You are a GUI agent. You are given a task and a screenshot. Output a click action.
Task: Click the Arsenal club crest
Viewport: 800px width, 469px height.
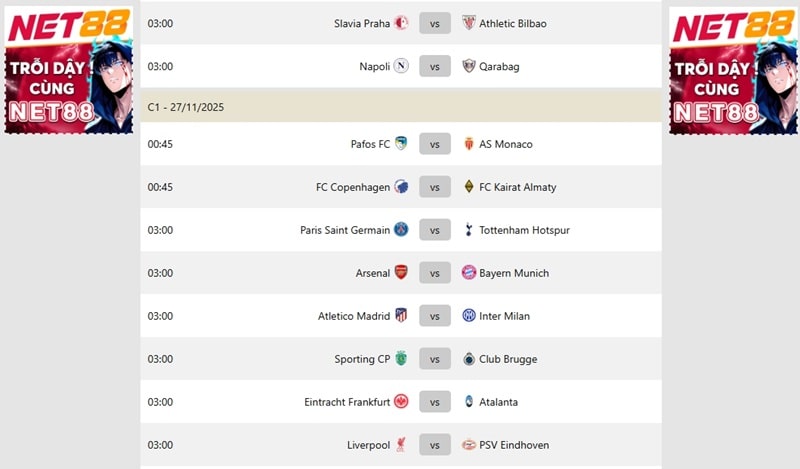click(x=401, y=273)
